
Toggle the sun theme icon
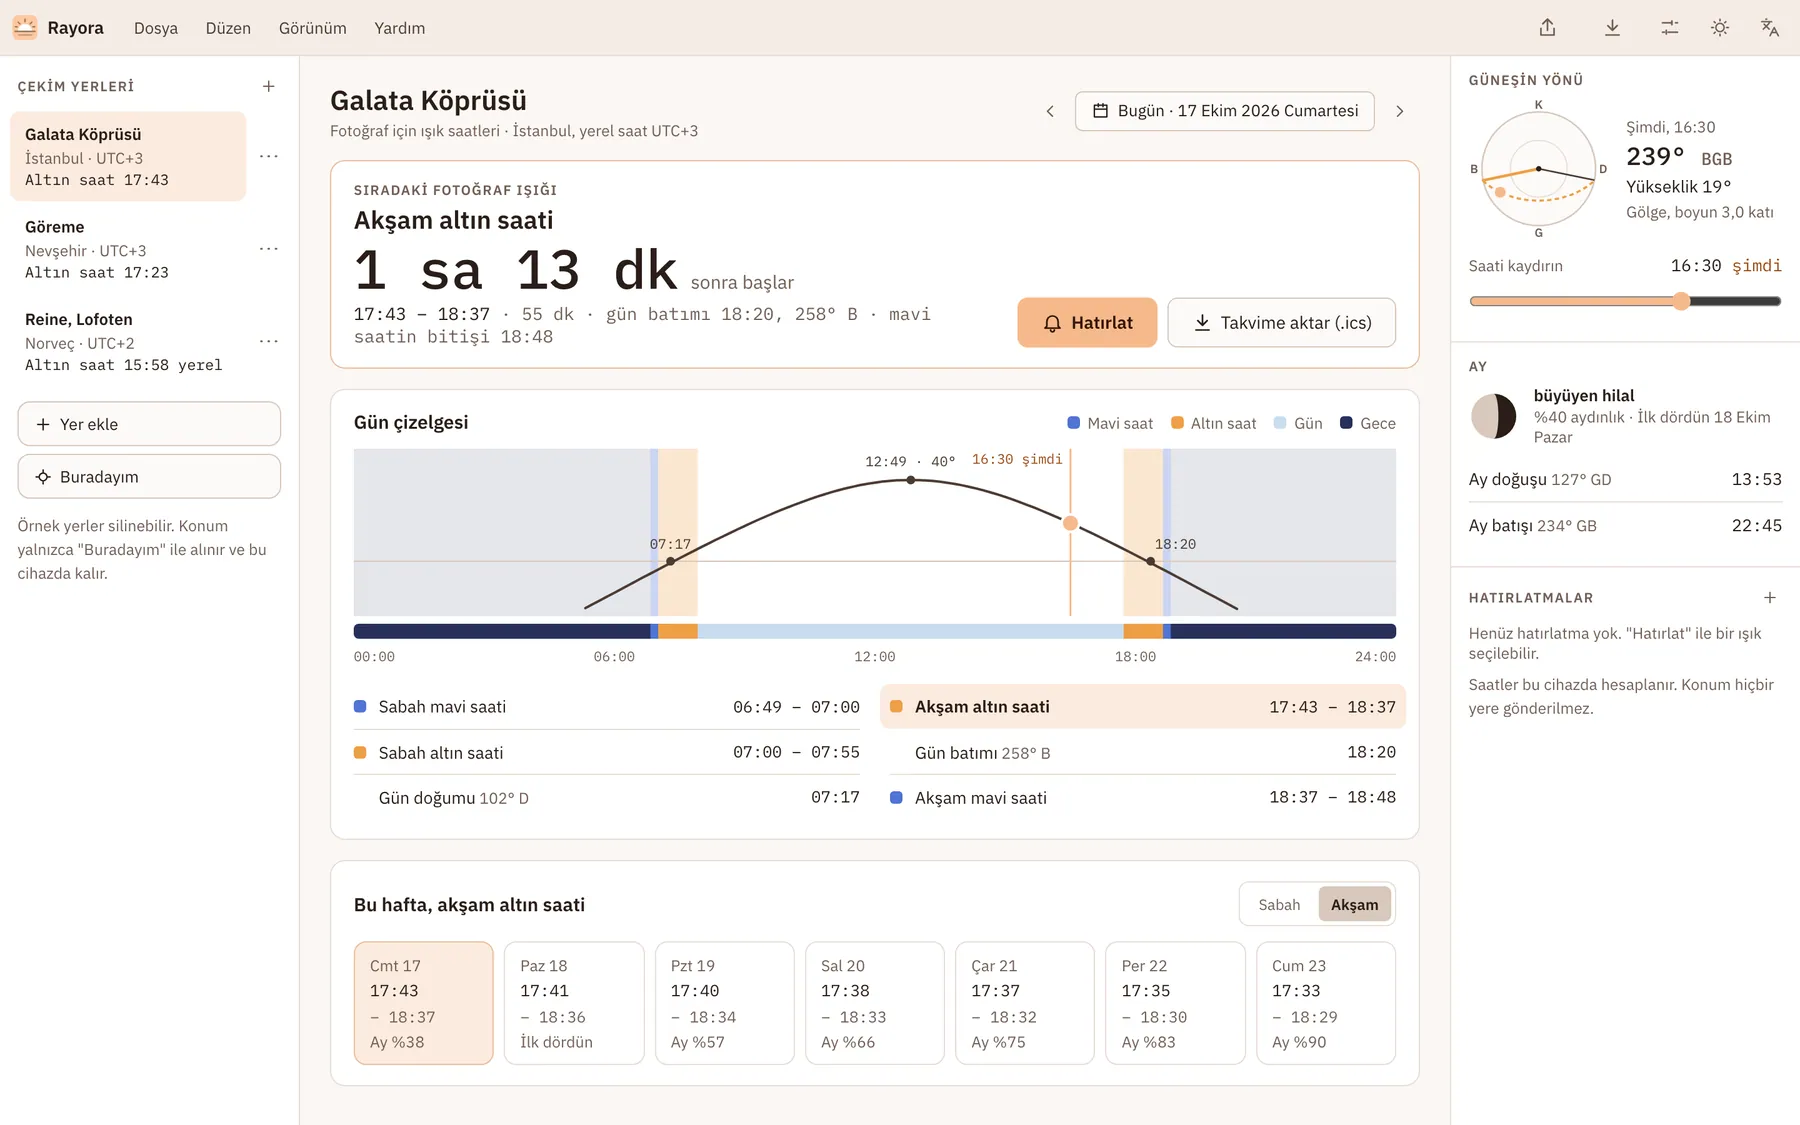click(x=1720, y=27)
